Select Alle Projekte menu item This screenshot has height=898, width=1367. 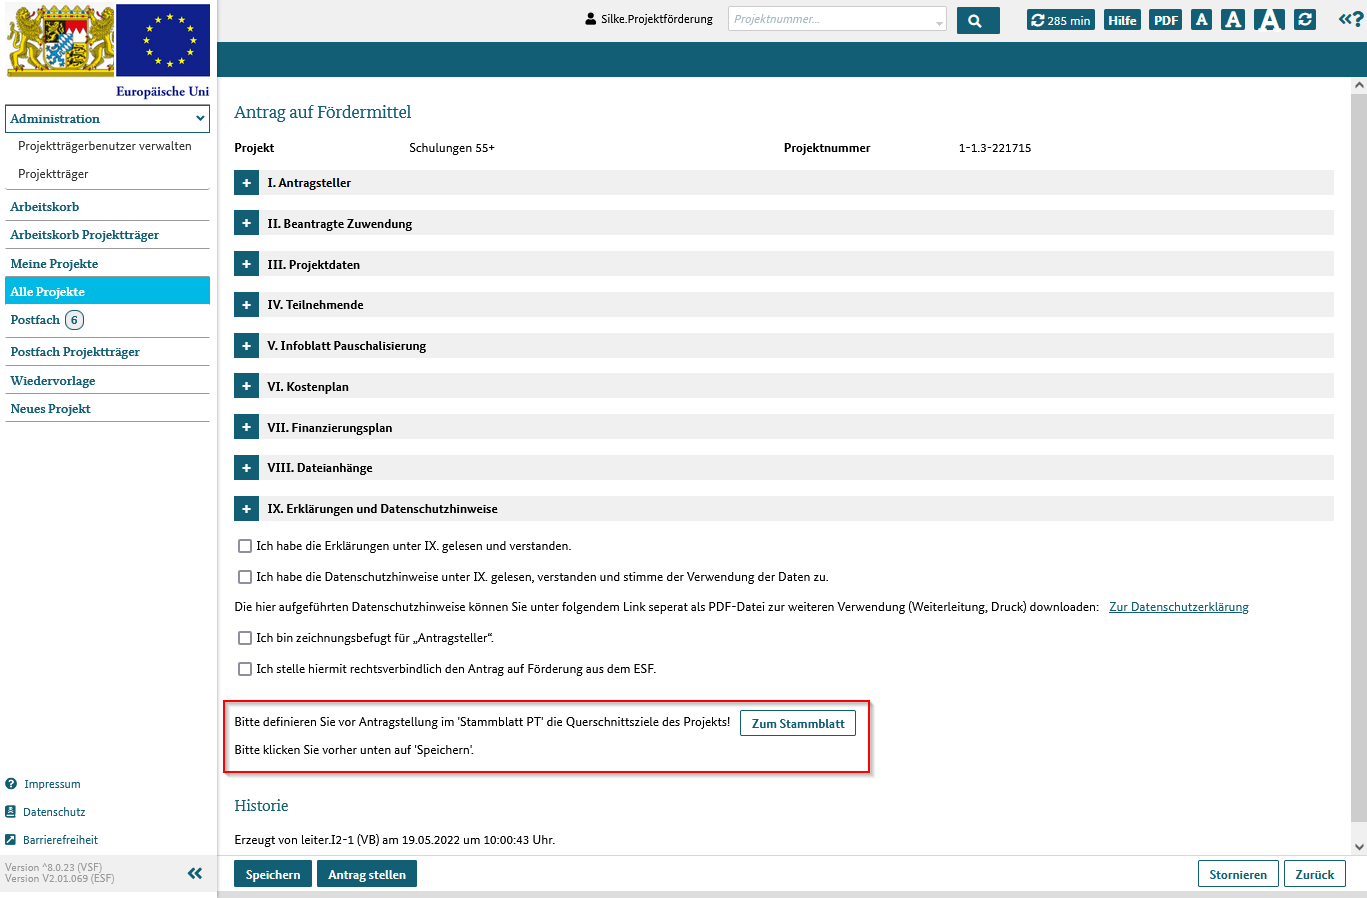click(x=108, y=292)
